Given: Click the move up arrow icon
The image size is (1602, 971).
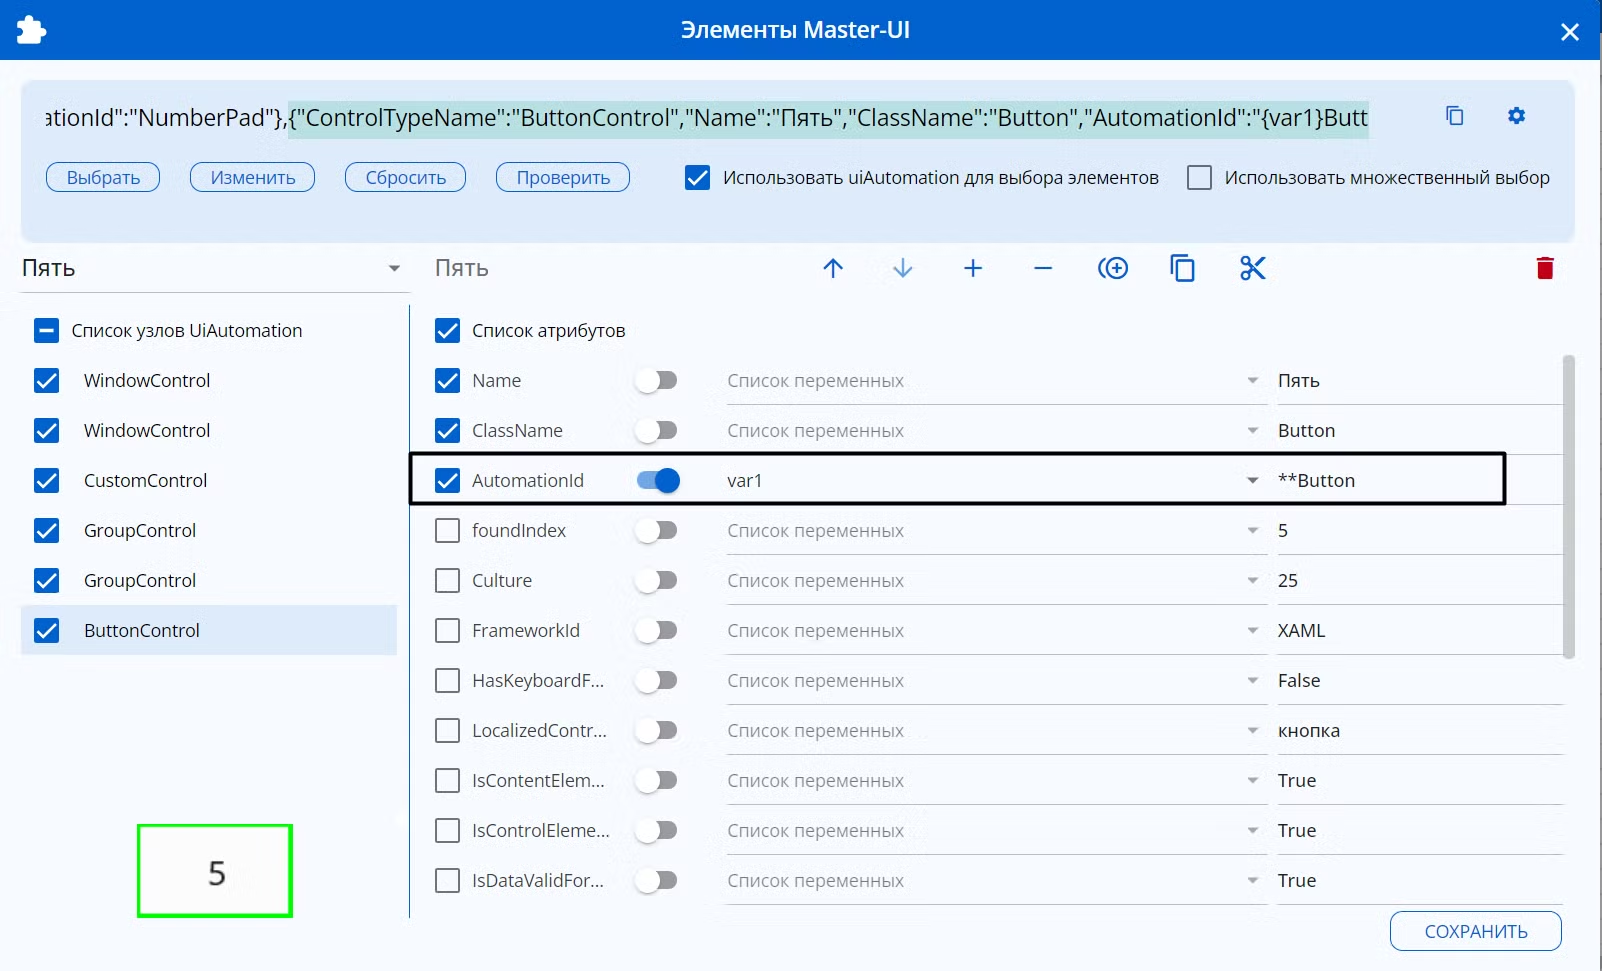Looking at the screenshot, I should 833,268.
